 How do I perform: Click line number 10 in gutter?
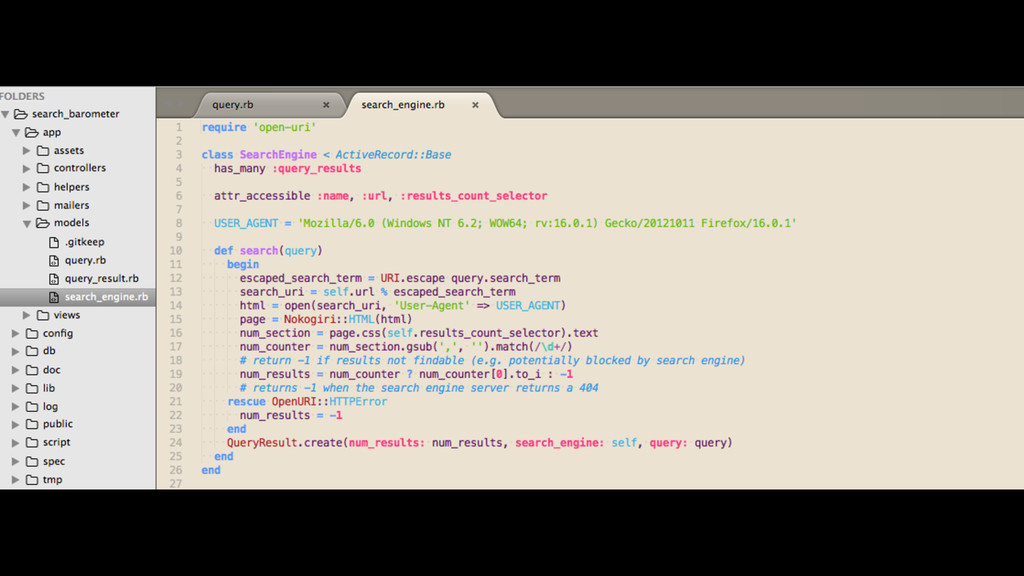pos(176,251)
